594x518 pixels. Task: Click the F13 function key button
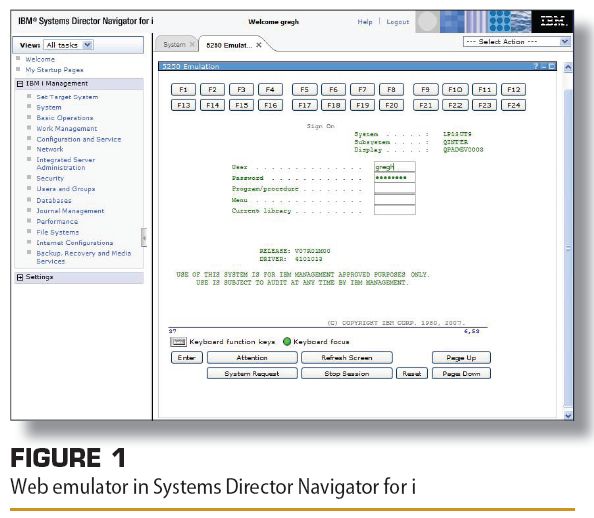point(183,105)
